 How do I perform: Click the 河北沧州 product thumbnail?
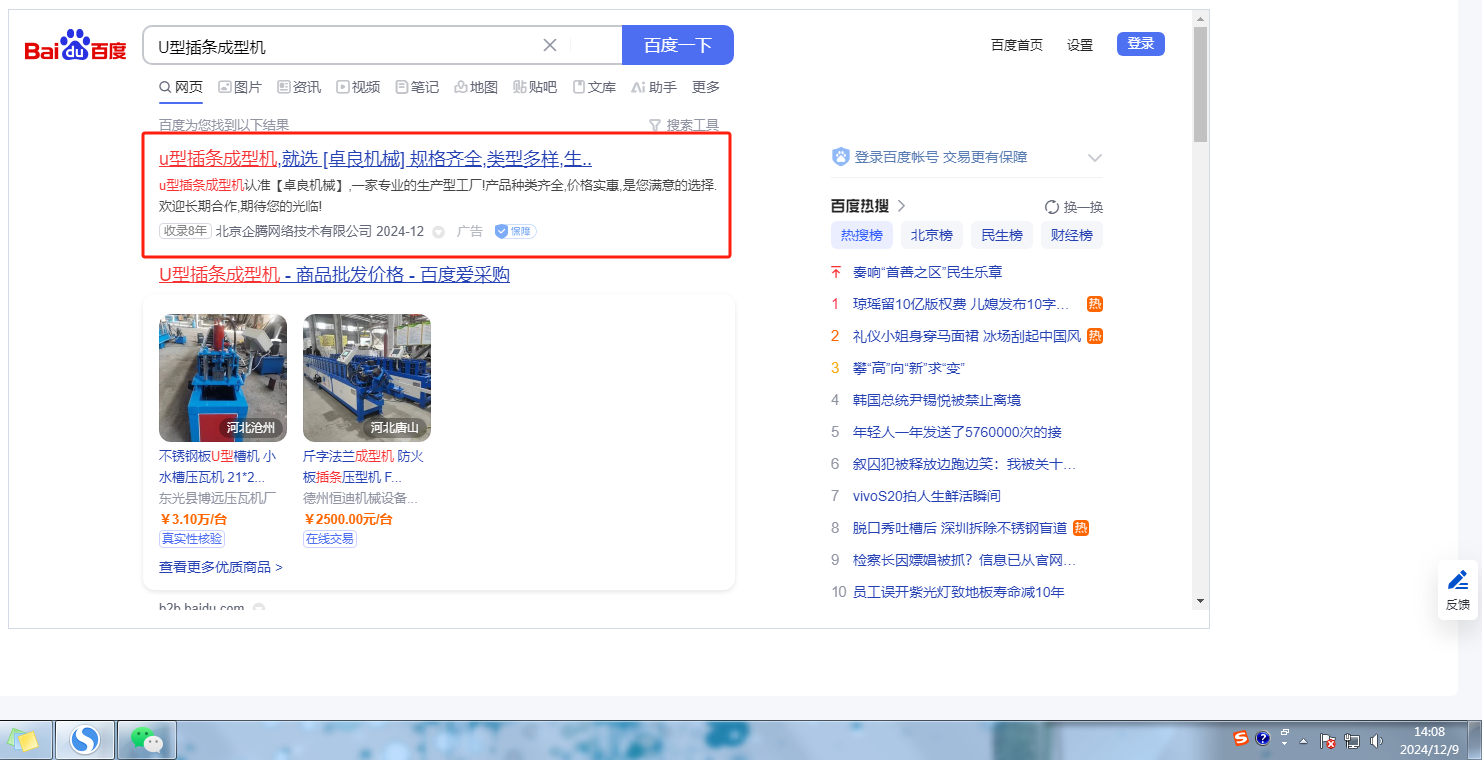[x=223, y=378]
